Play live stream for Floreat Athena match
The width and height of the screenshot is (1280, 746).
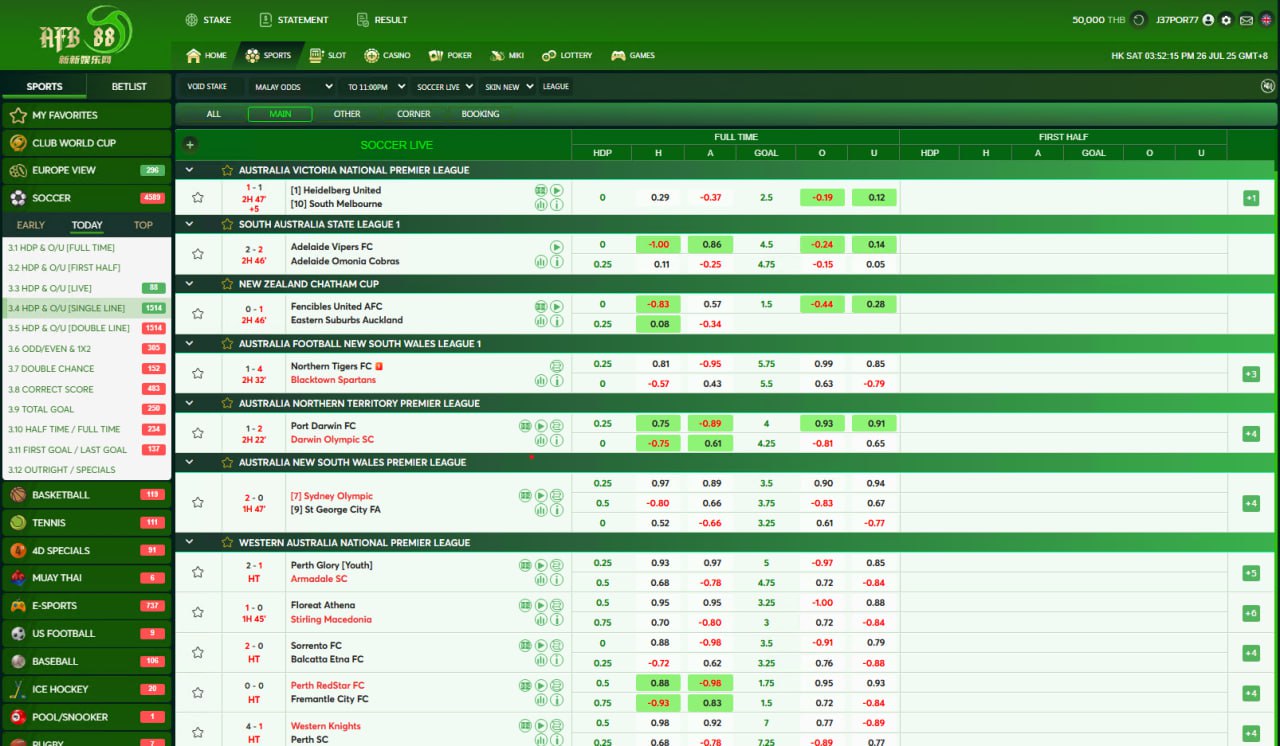(541, 605)
